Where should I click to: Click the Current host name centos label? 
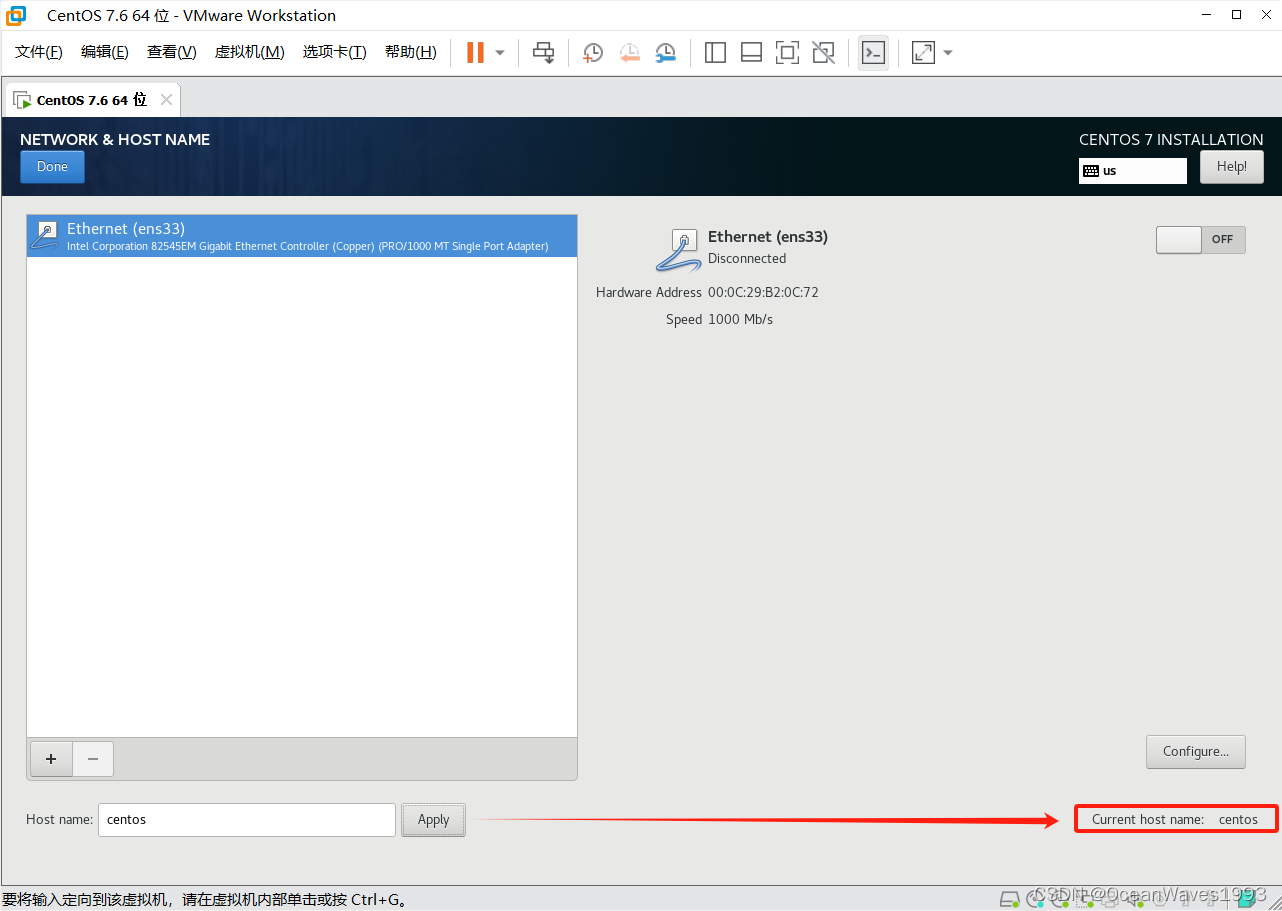1175,820
